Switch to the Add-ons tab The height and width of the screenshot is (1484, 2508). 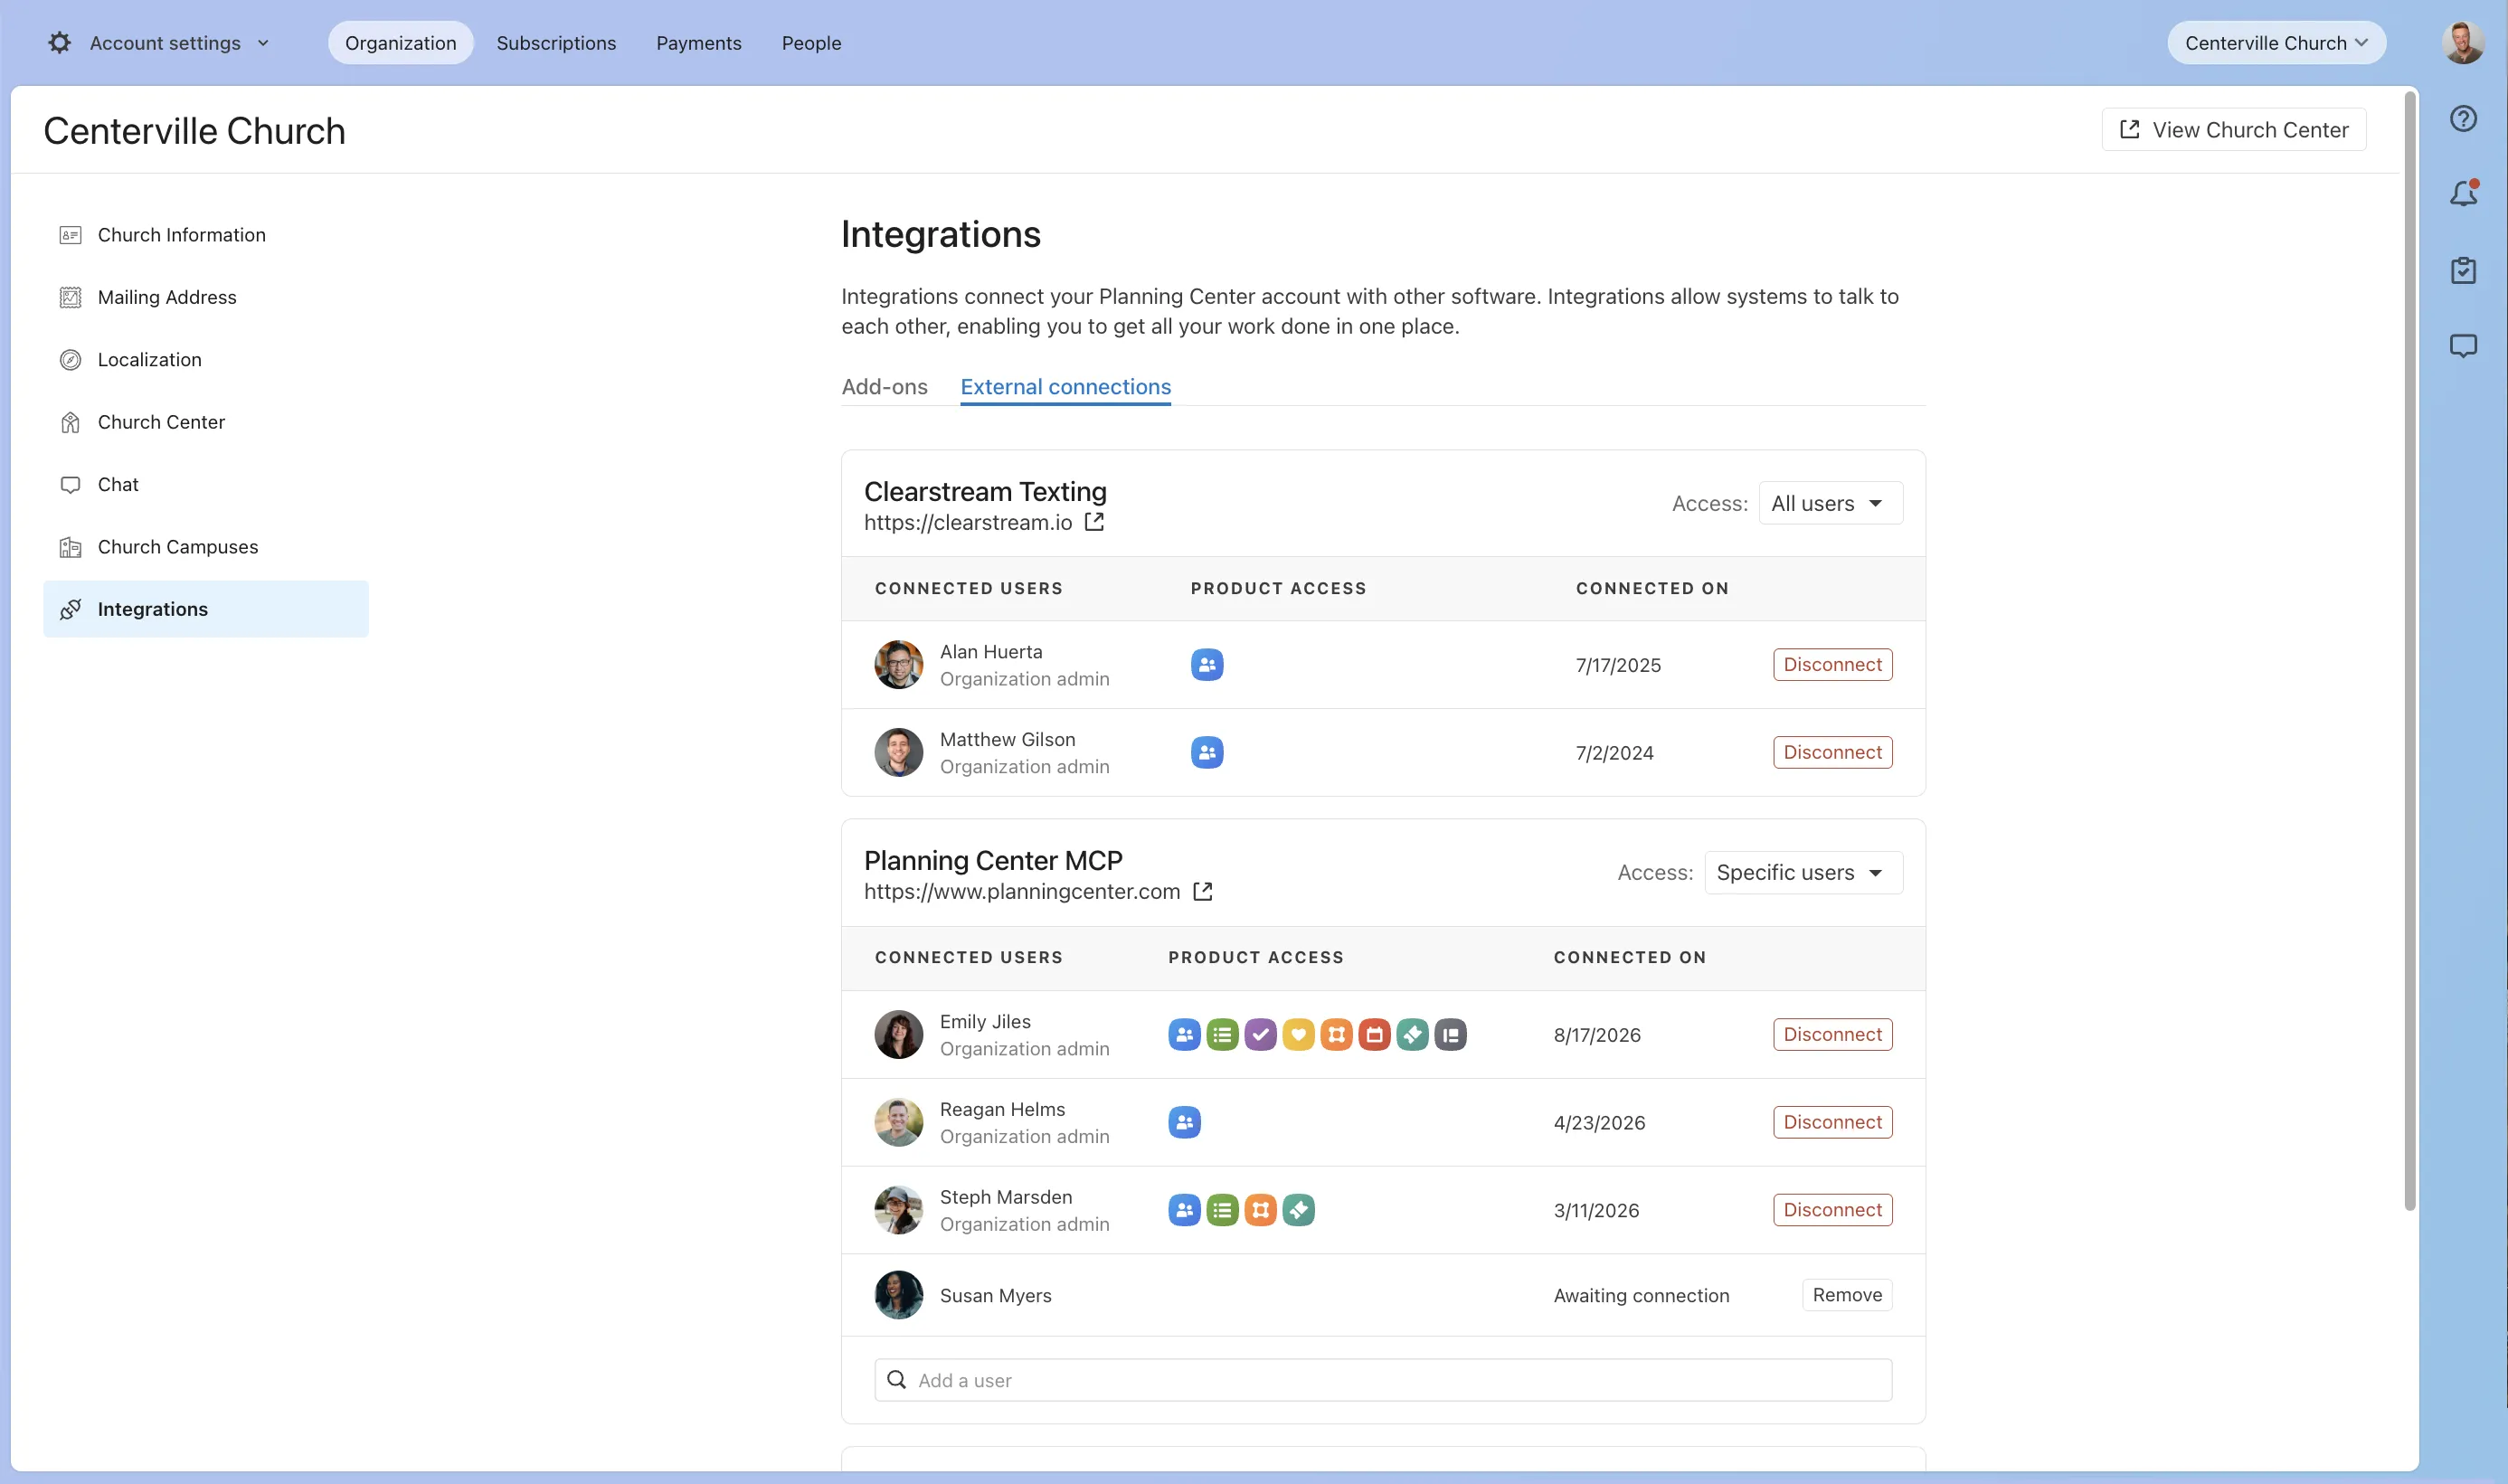pos(885,387)
